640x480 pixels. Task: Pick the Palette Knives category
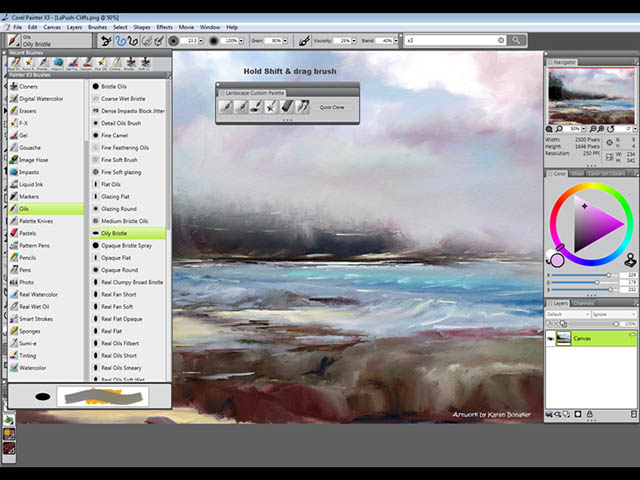click(x=45, y=221)
